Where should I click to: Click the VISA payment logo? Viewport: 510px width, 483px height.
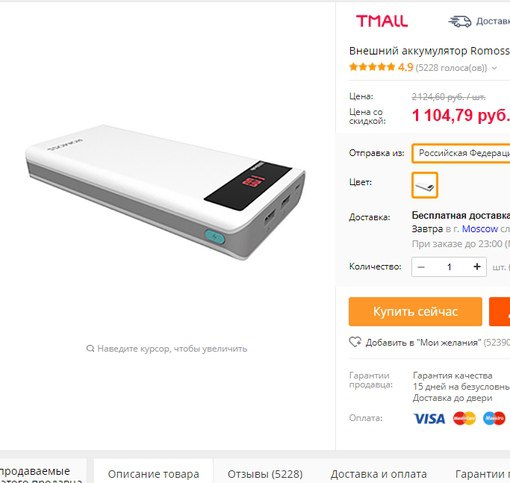pyautogui.click(x=429, y=418)
